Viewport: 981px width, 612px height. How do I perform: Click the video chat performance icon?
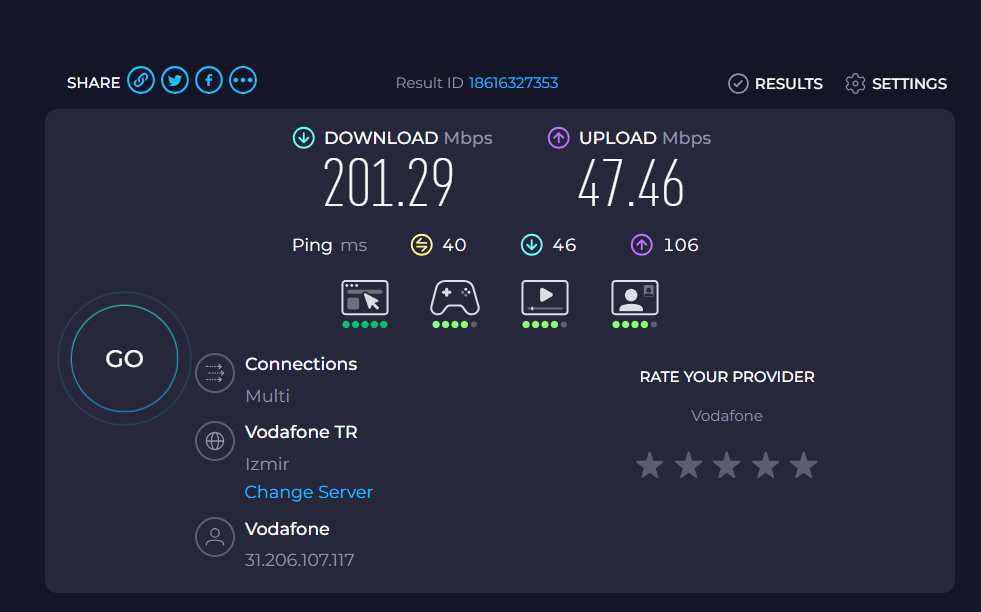click(635, 298)
